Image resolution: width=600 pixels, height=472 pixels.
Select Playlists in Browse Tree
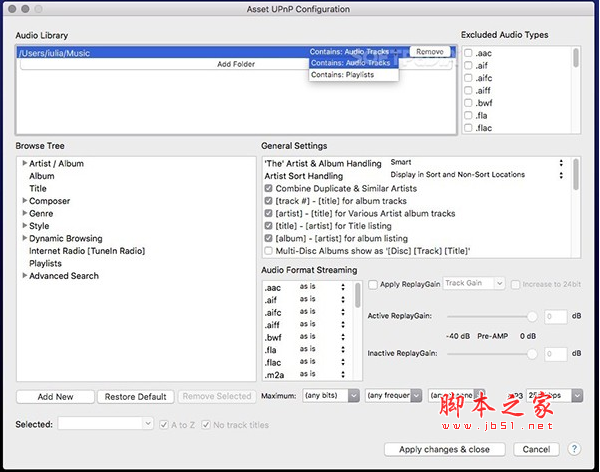click(45, 263)
